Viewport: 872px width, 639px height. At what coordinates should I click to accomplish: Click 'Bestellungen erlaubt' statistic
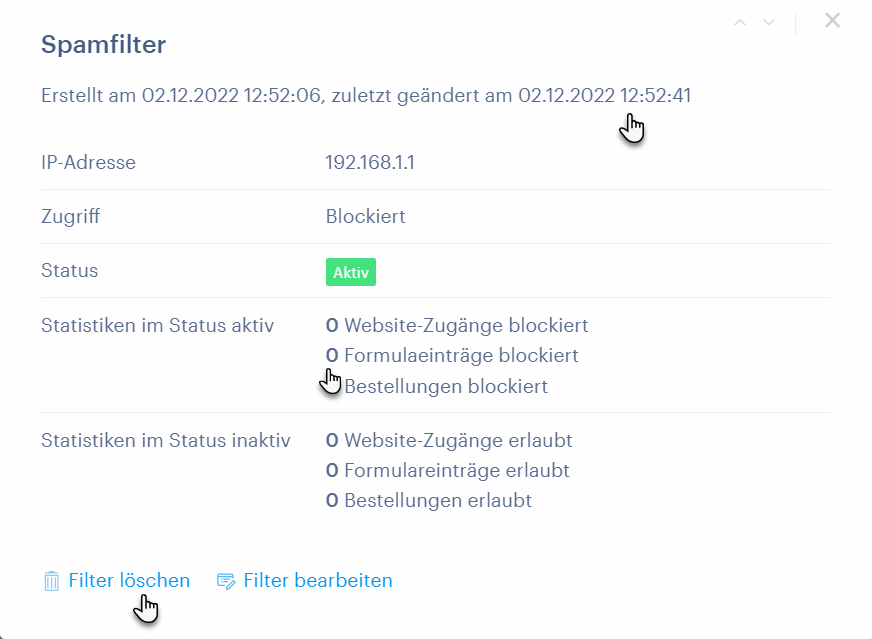coord(437,500)
